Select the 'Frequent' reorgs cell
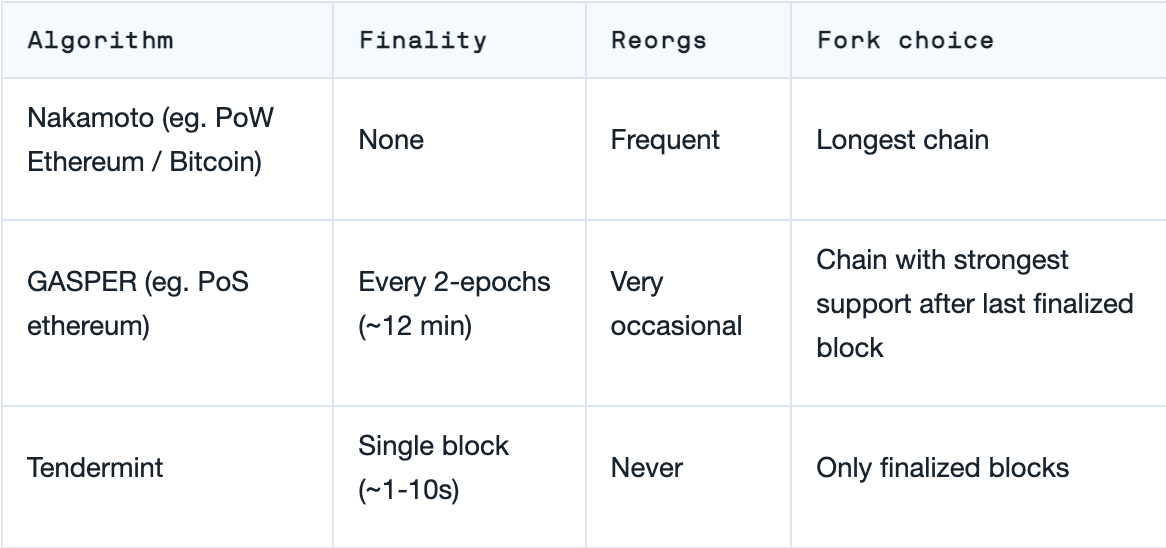1166x548 pixels. point(665,140)
